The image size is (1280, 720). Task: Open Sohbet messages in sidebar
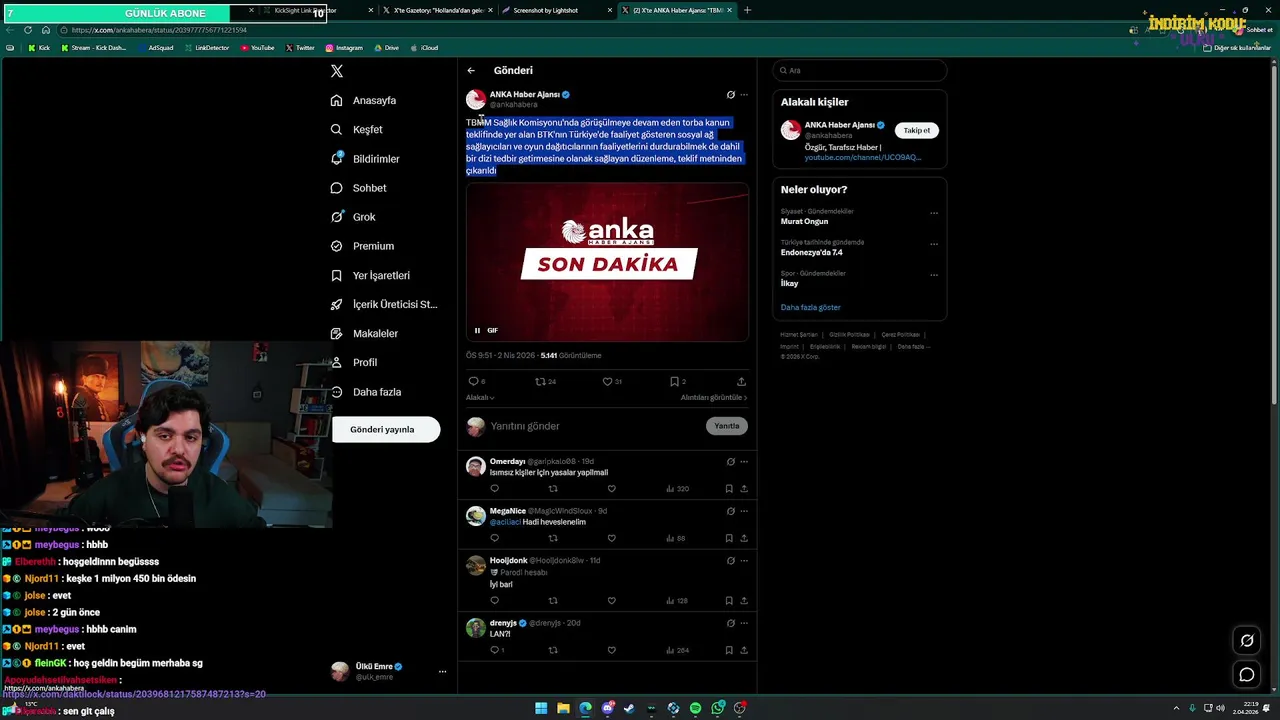coord(358,188)
